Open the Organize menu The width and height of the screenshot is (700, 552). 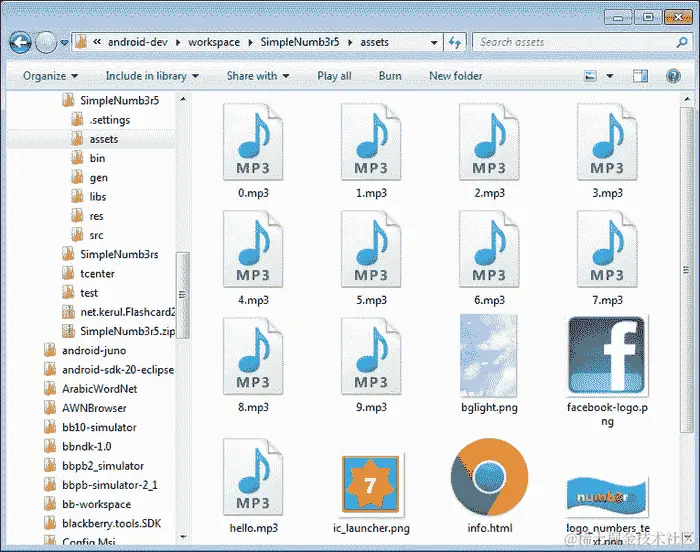(50, 76)
